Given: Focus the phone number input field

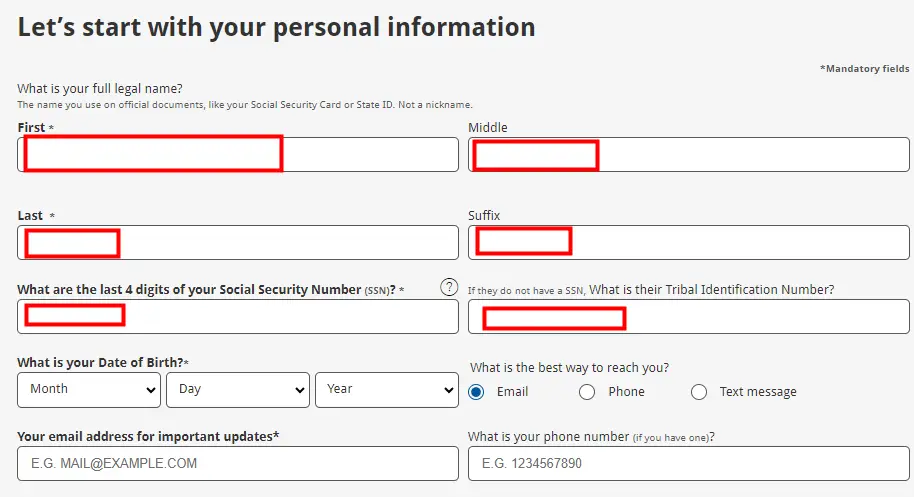Looking at the screenshot, I should [688, 463].
